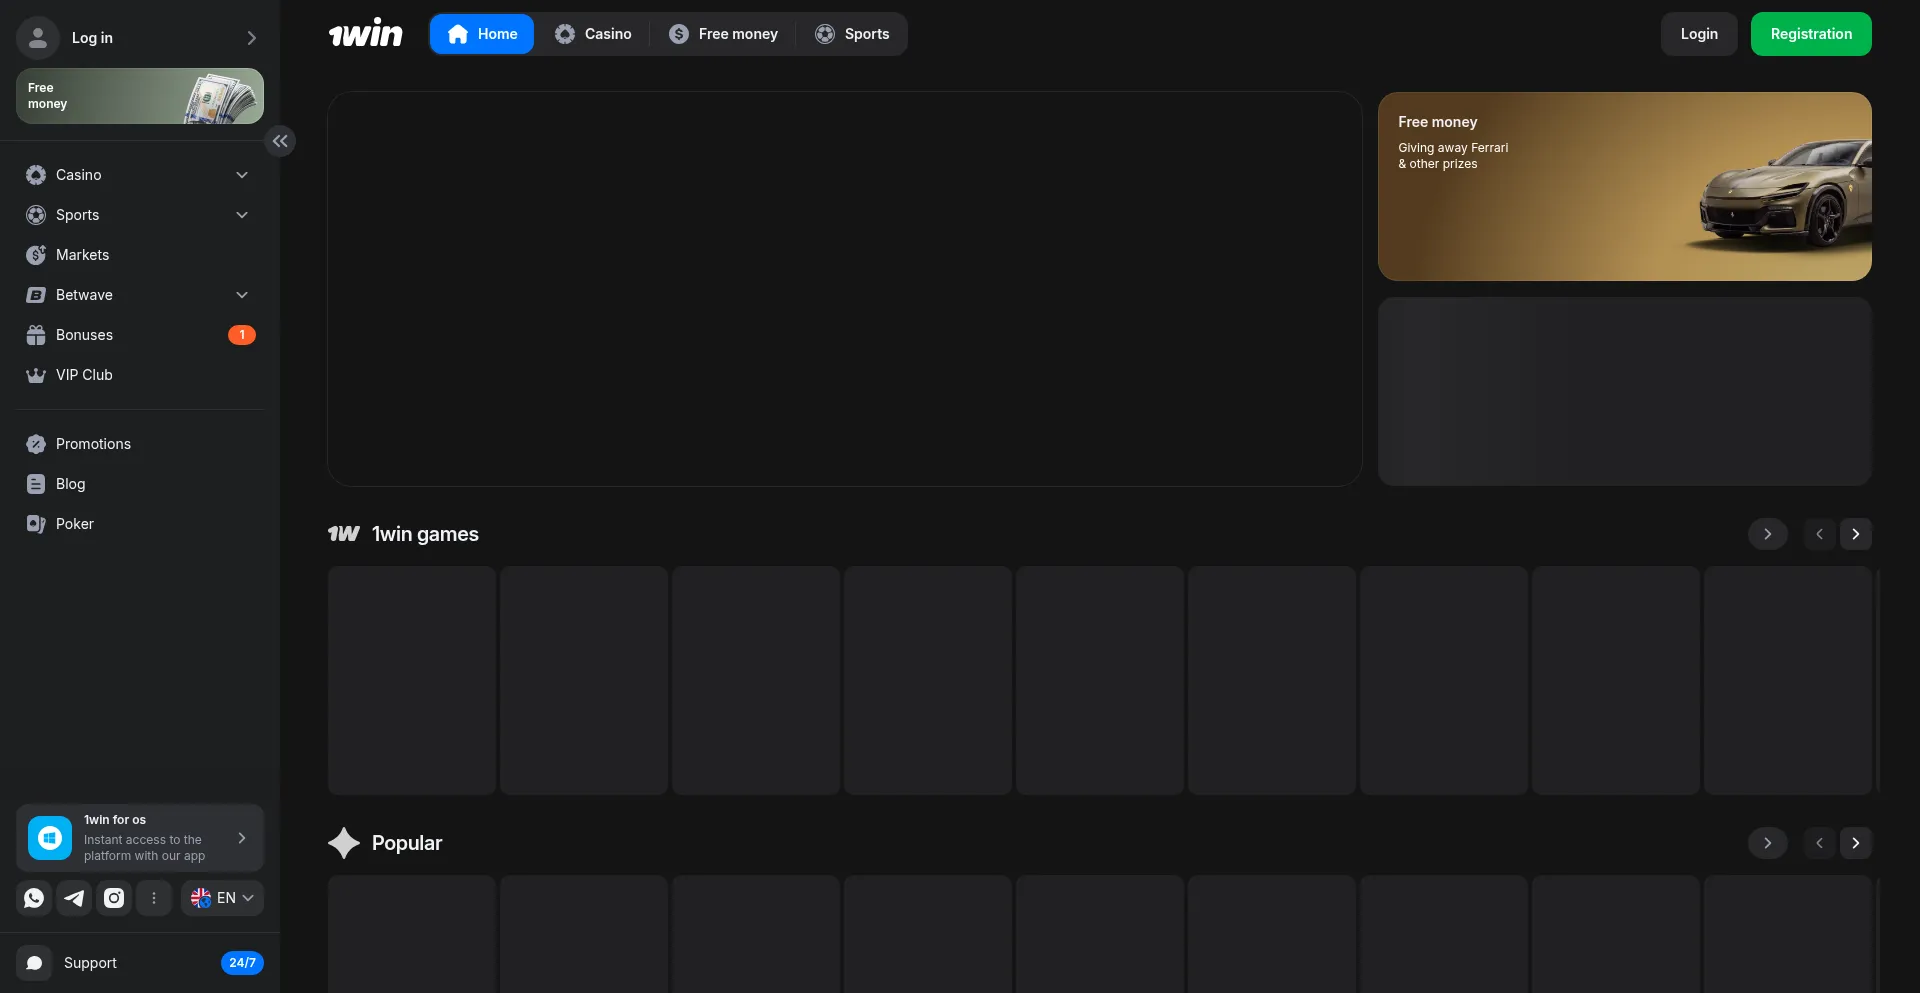This screenshot has width=1920, height=993.
Task: Switch to the Casino tab in top navigation
Action: click(593, 34)
